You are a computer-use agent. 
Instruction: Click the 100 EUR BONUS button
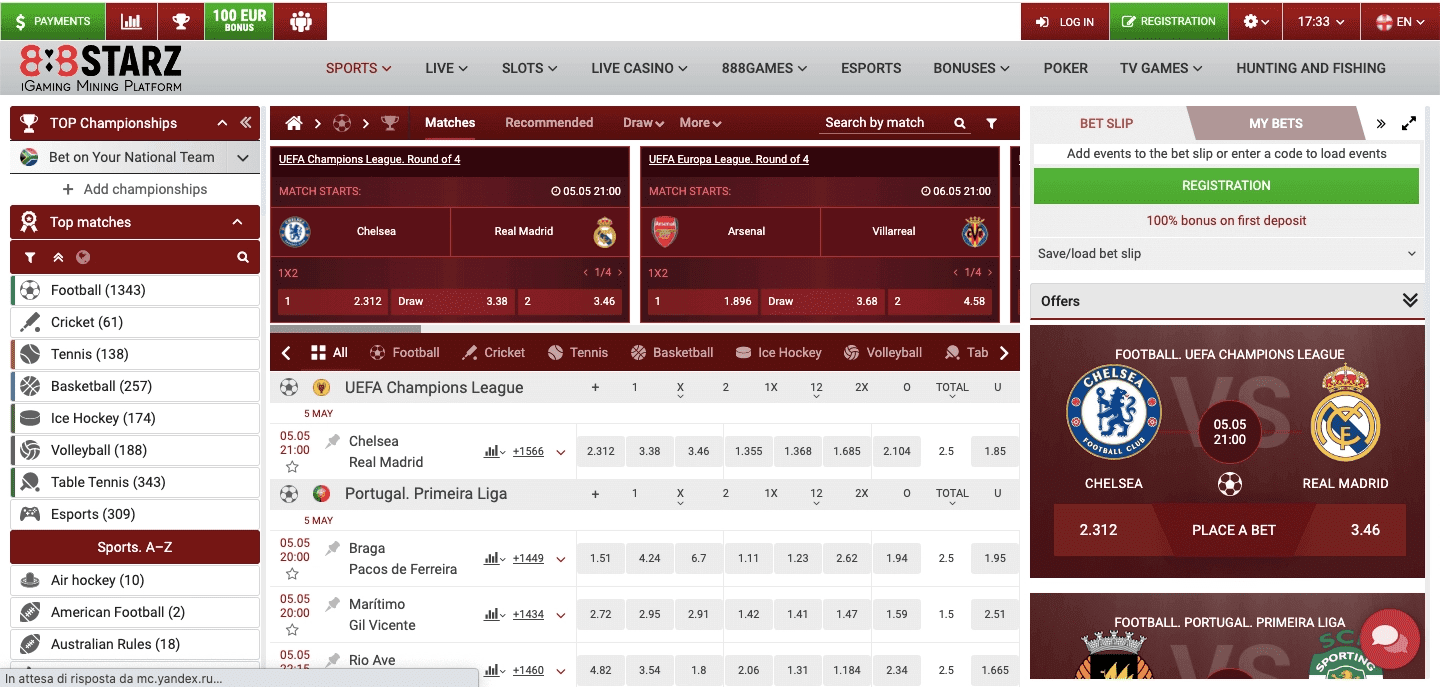(239, 21)
